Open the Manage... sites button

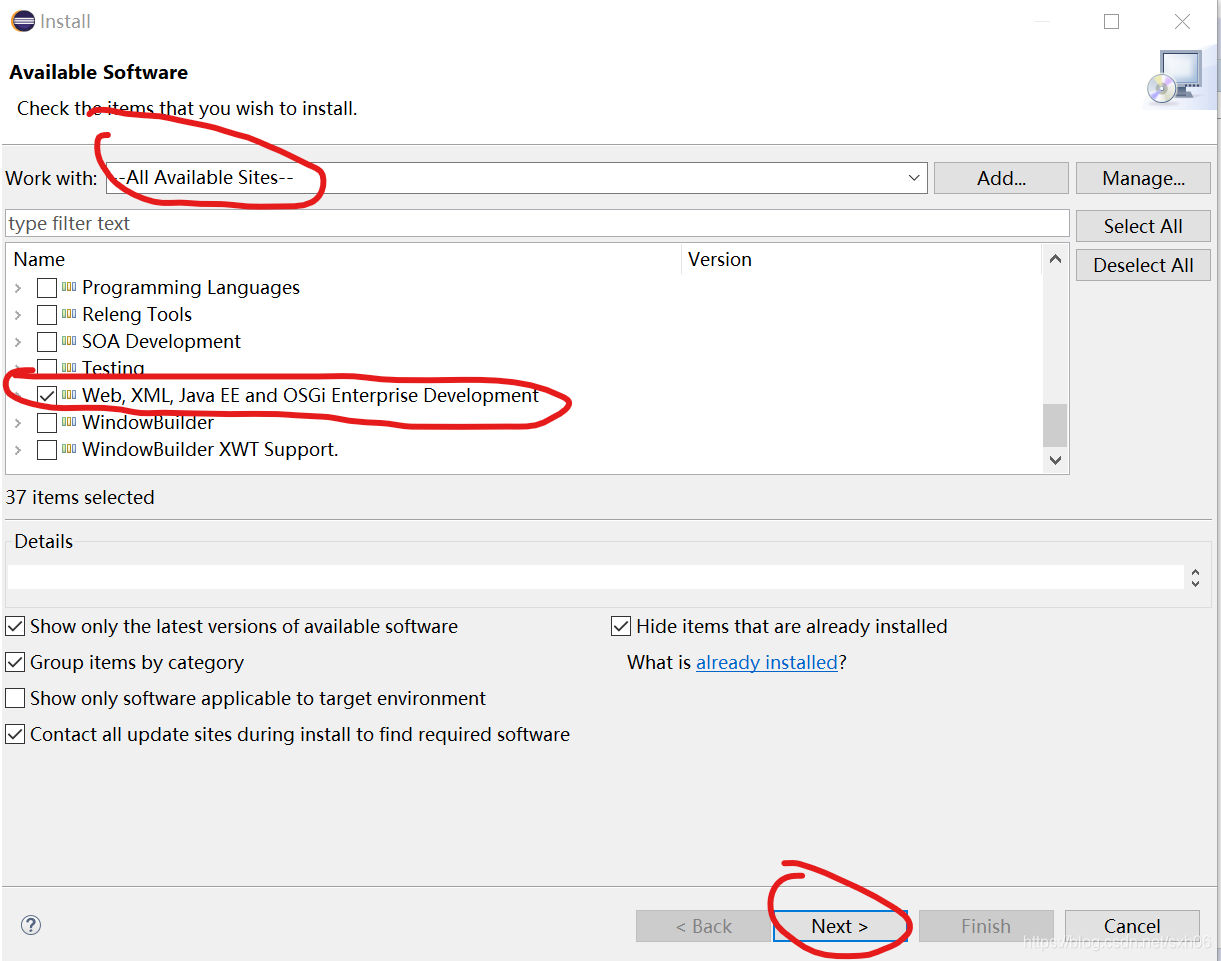coord(1143,178)
